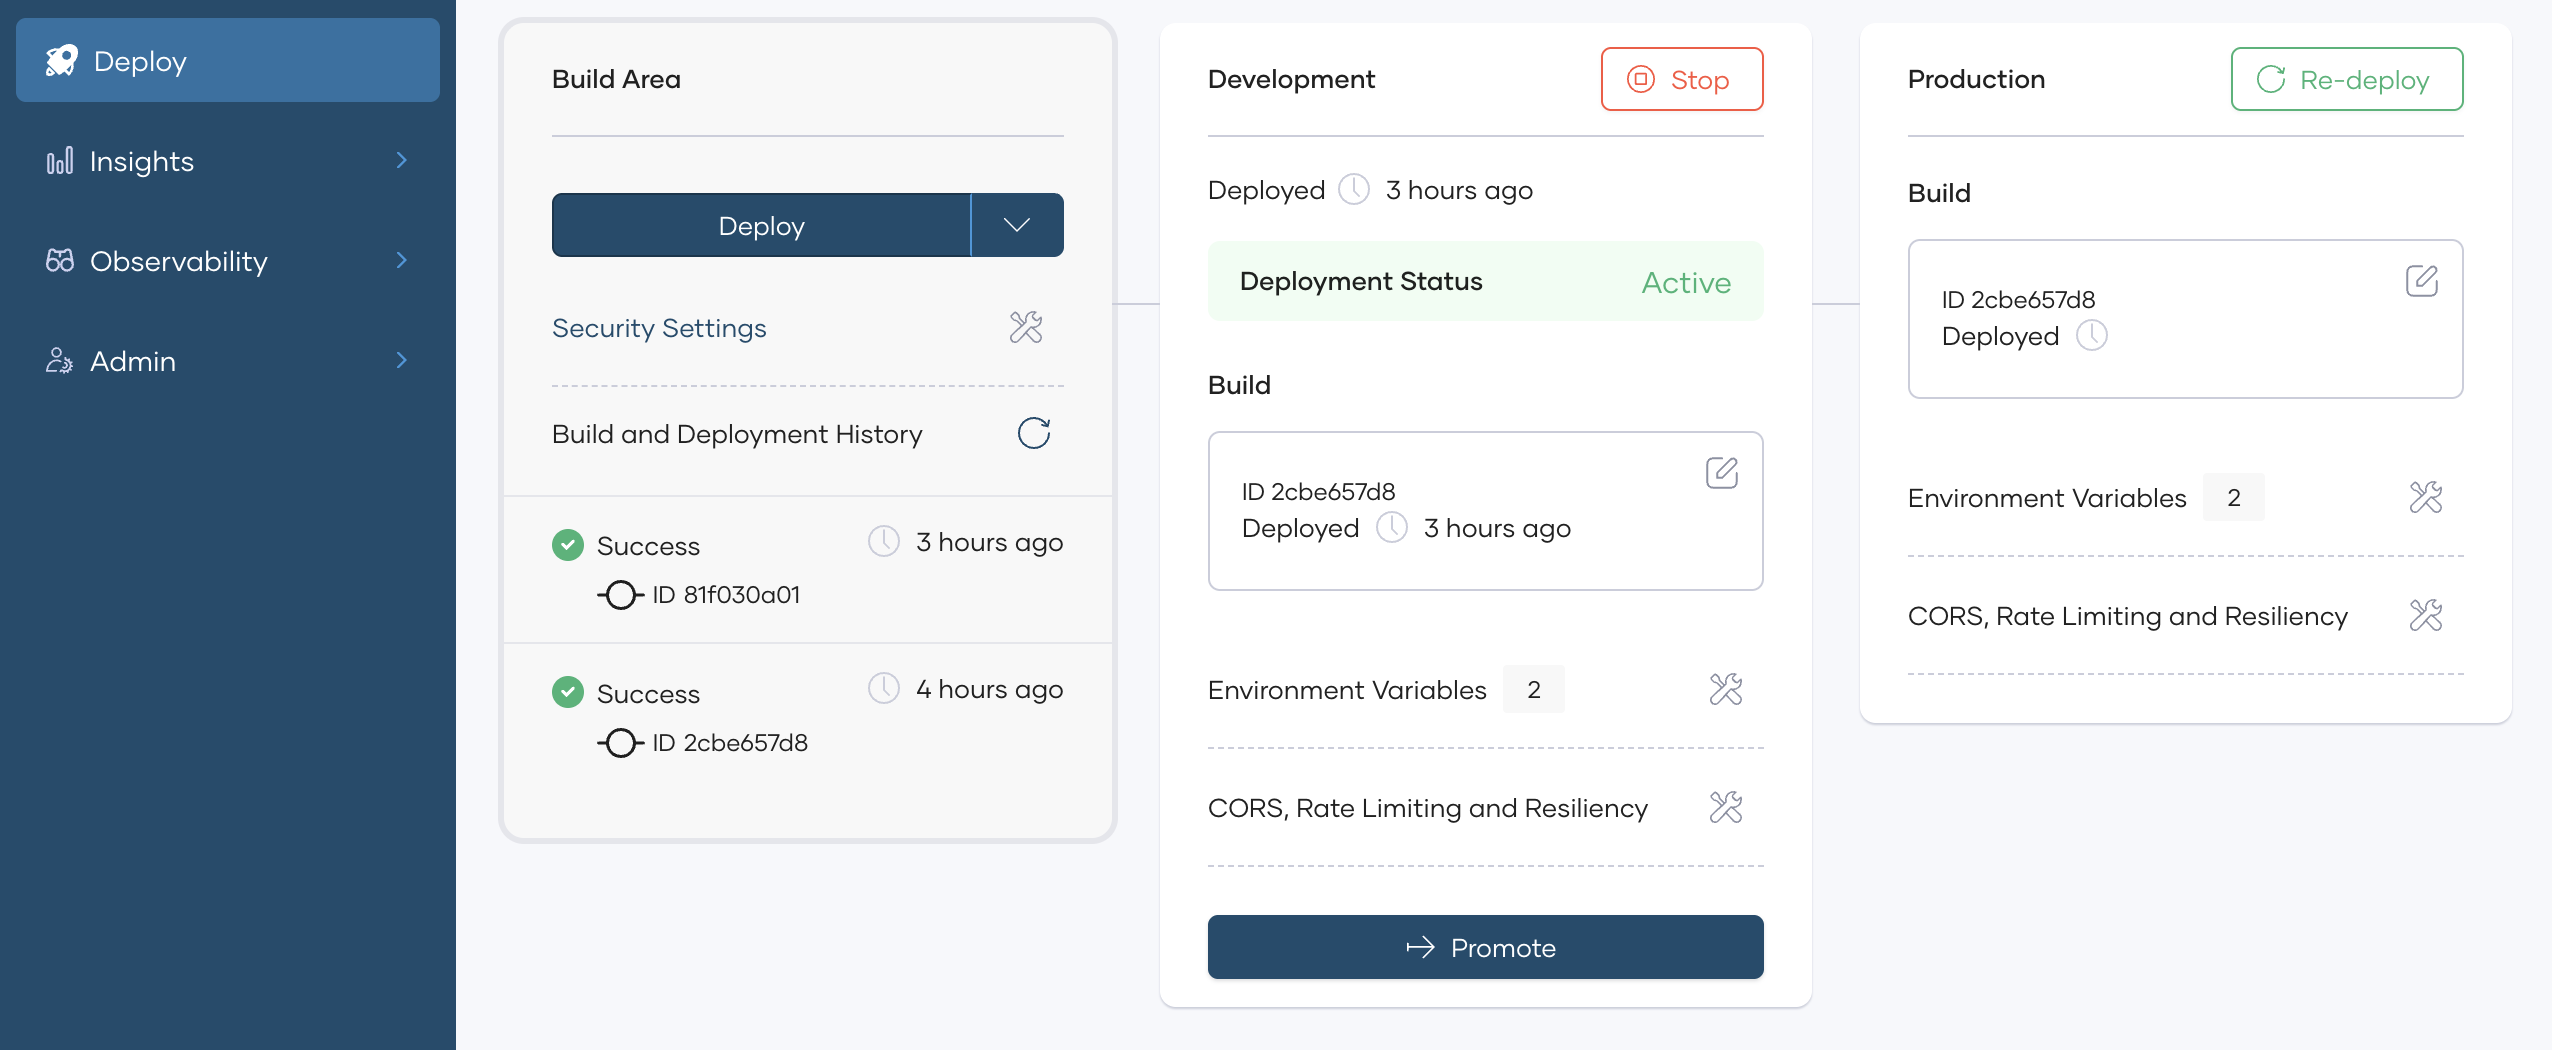Viewport: 2552px width, 1050px height.
Task: Refresh Build and Deployment History
Action: pos(1034,433)
